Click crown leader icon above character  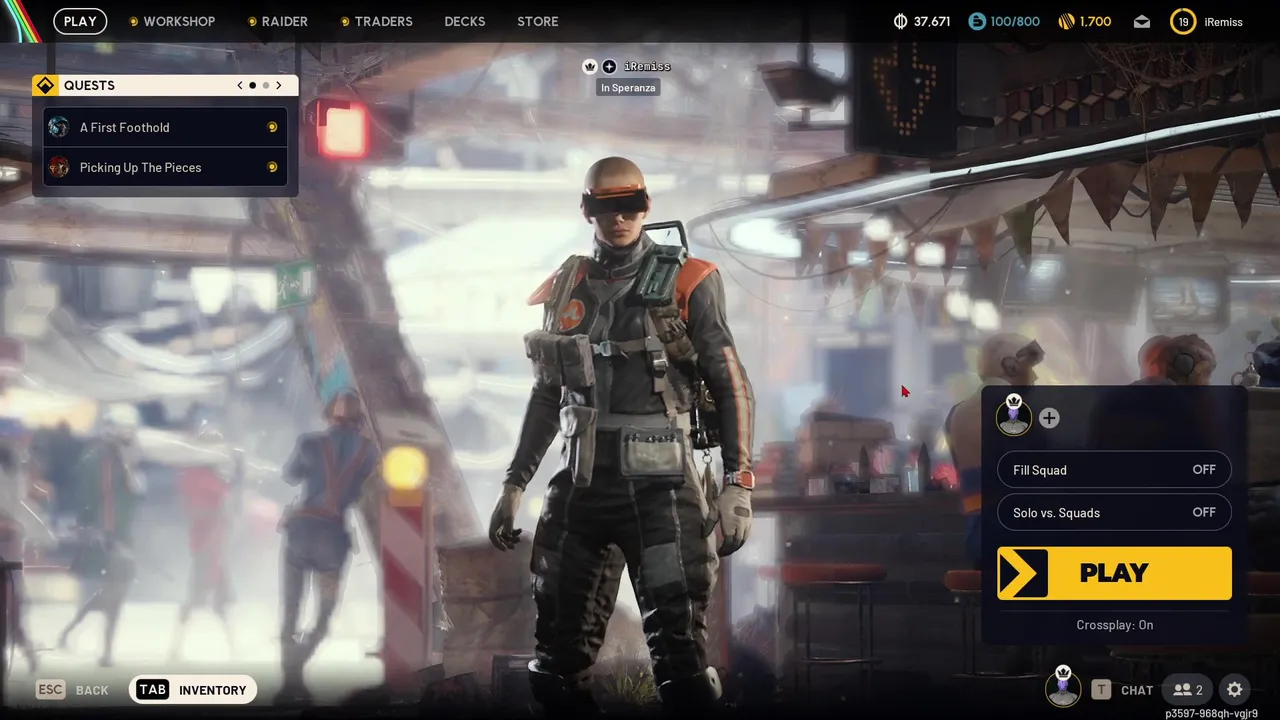click(590, 66)
